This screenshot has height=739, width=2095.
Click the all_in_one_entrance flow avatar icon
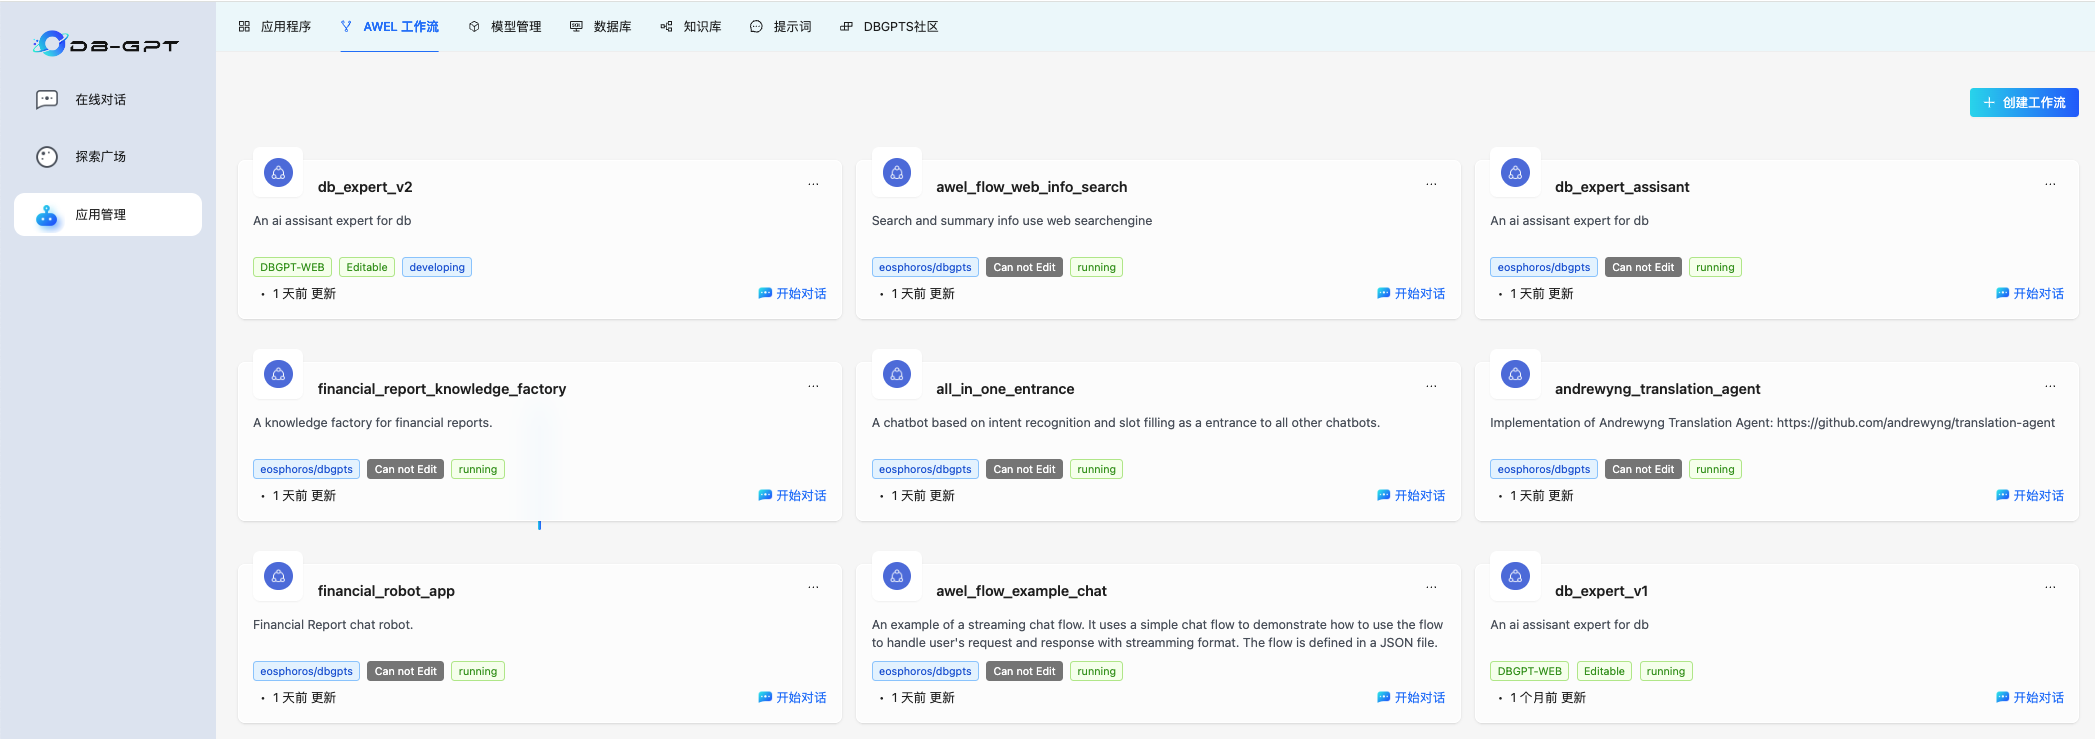point(897,374)
